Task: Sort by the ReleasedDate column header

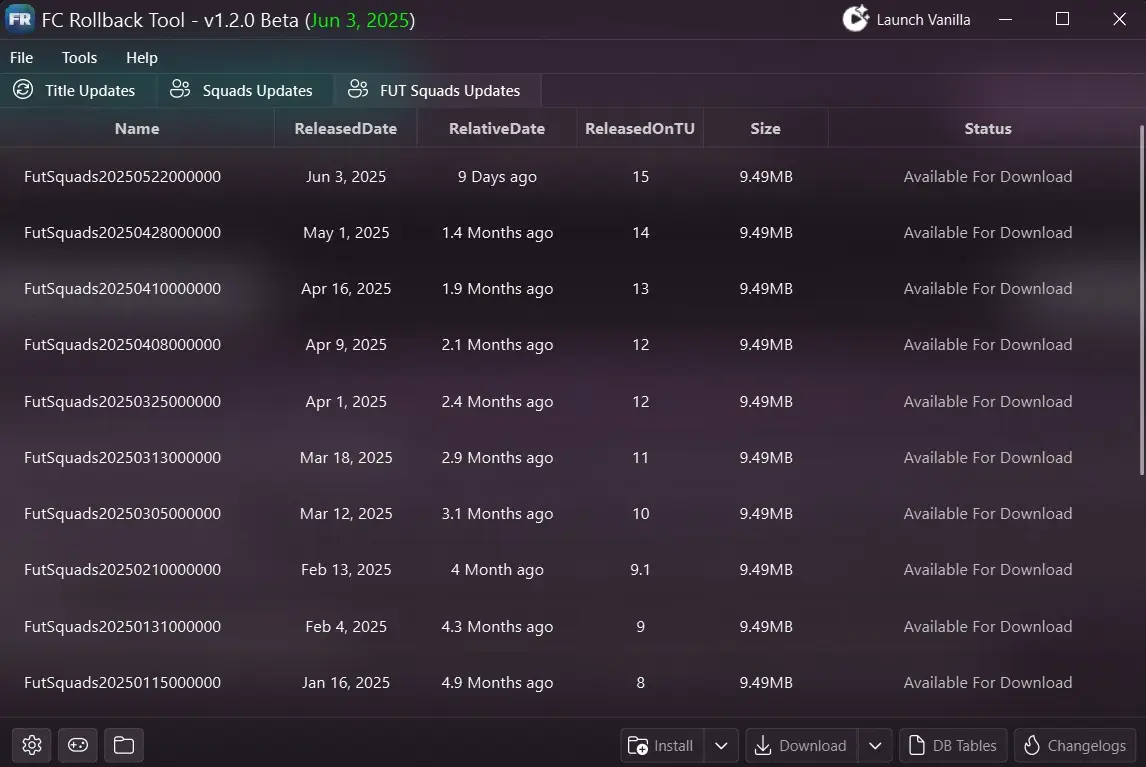Action: pyautogui.click(x=346, y=129)
